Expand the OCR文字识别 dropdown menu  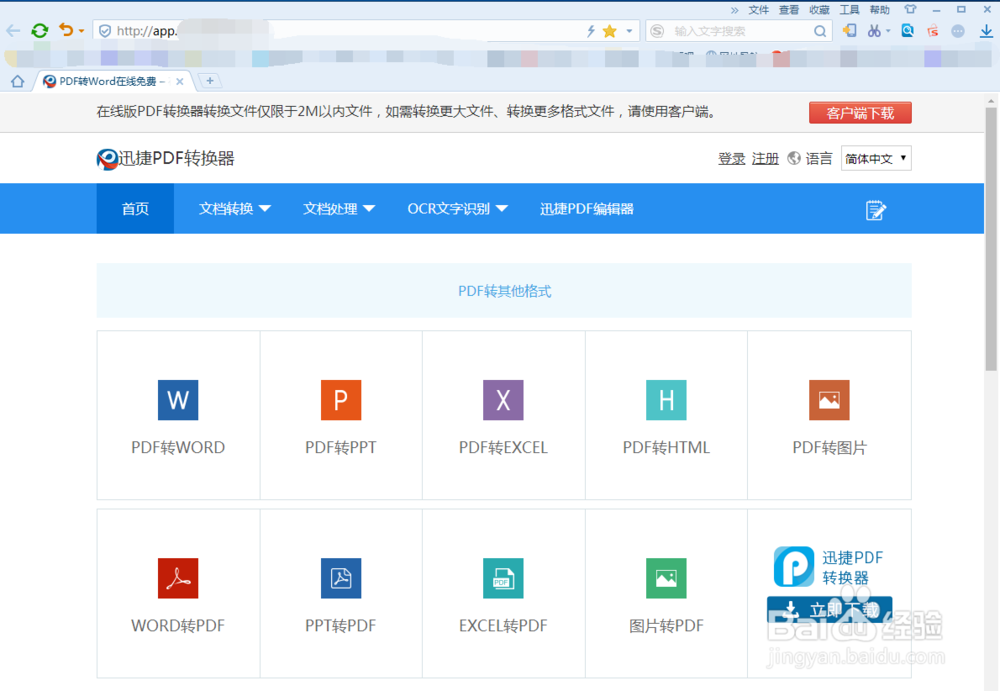(456, 209)
